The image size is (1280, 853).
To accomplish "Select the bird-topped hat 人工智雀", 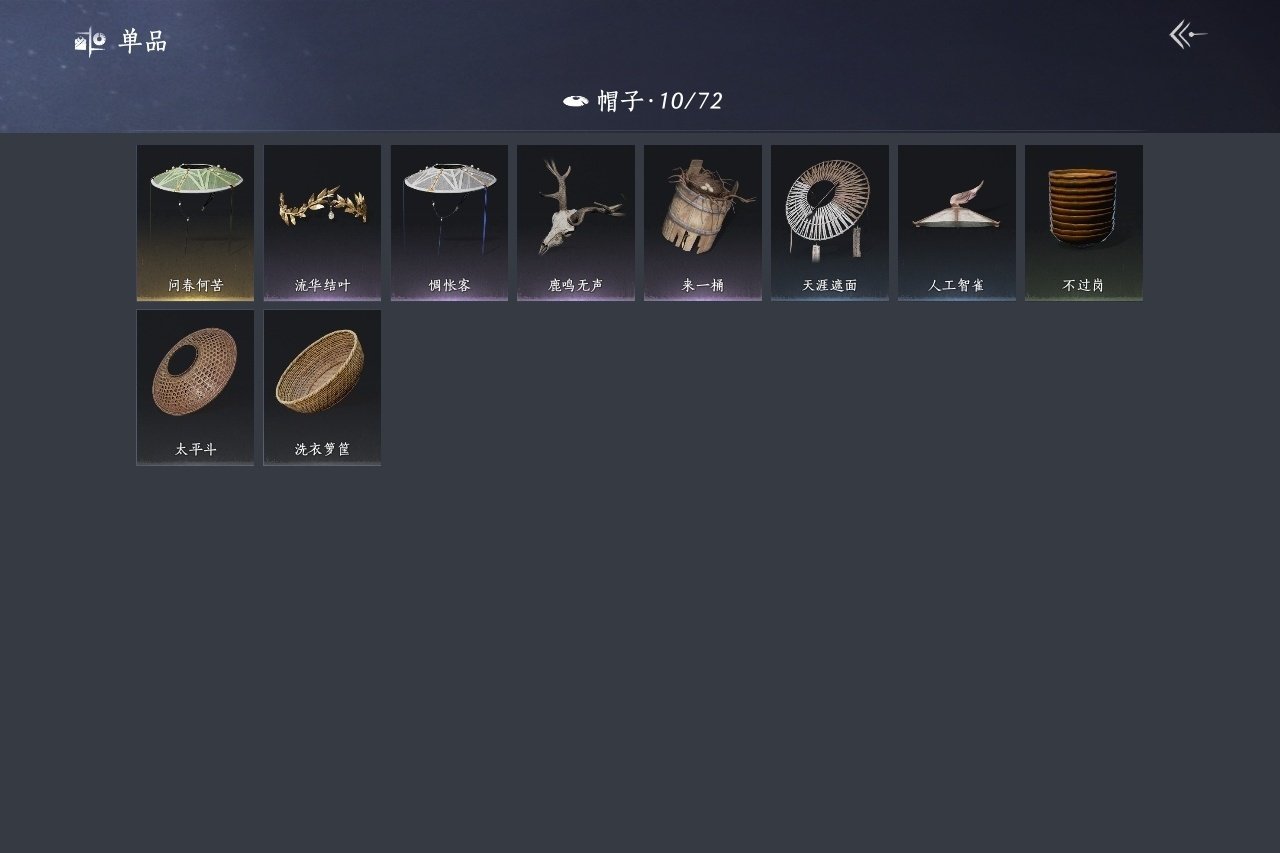I will 957,222.
